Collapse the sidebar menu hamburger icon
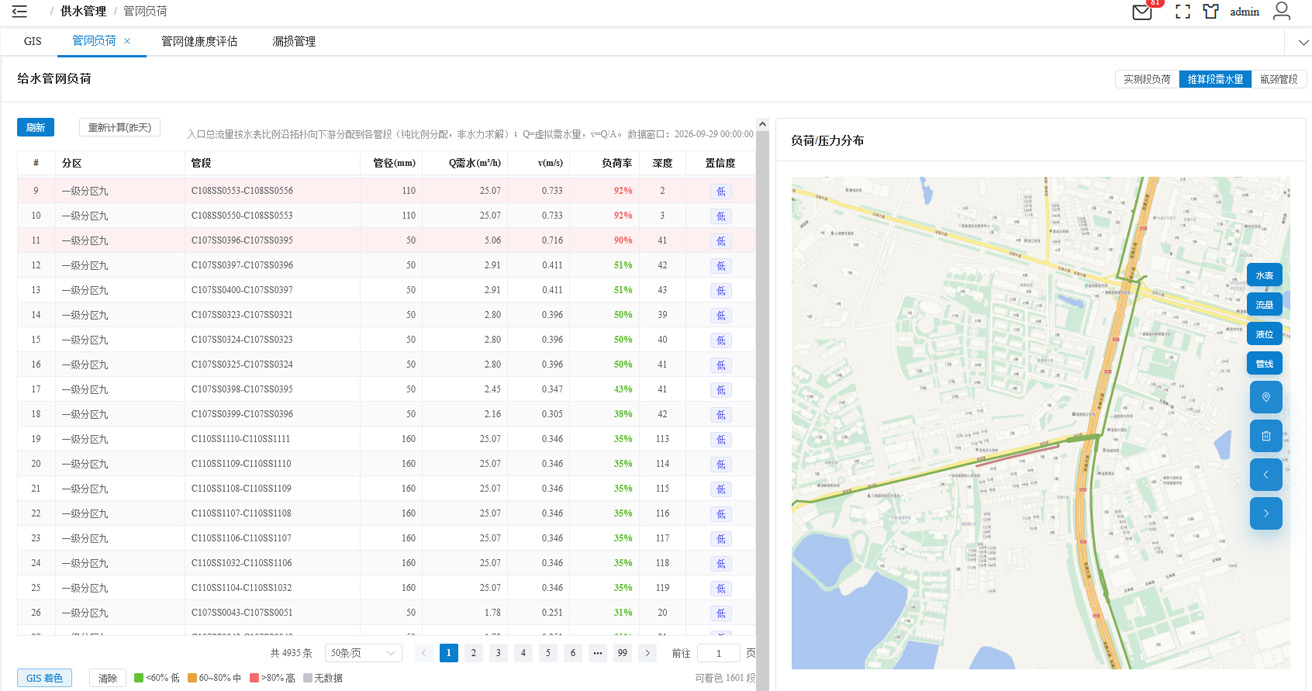The height and width of the screenshot is (691, 1312). point(20,12)
